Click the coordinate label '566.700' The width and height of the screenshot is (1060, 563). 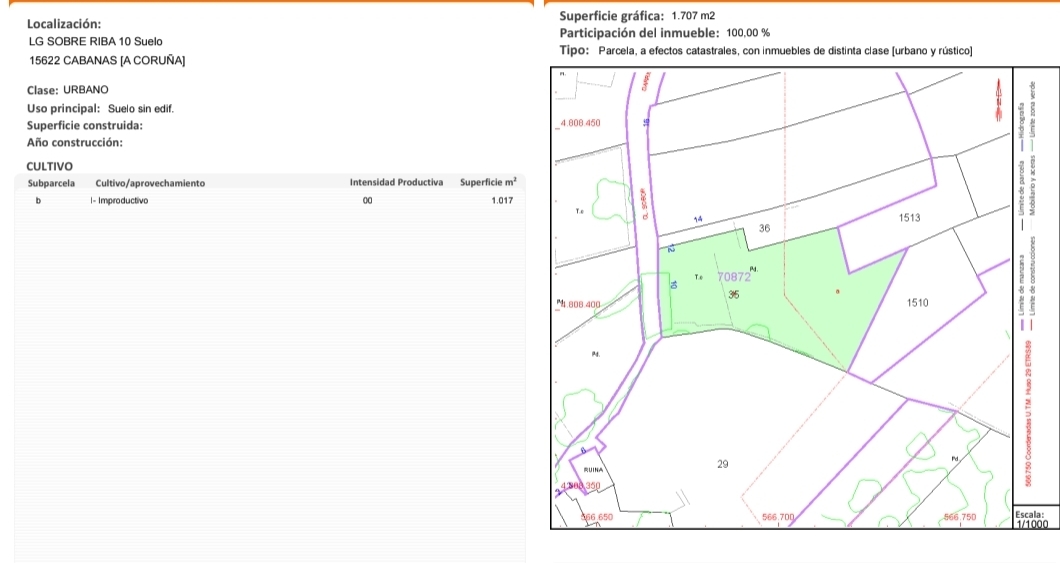pyautogui.click(x=778, y=517)
